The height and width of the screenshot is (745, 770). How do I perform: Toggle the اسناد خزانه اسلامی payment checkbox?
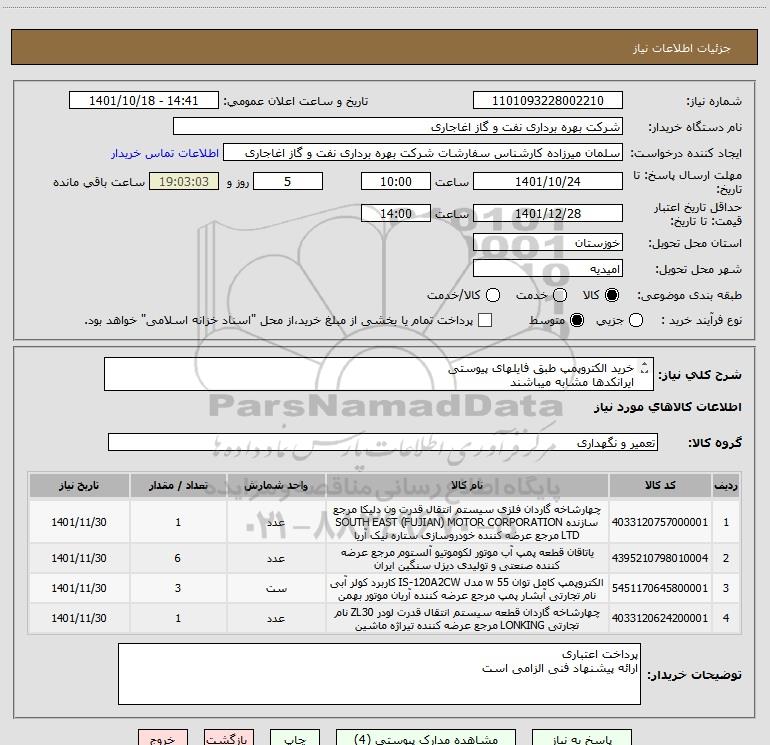point(485,320)
